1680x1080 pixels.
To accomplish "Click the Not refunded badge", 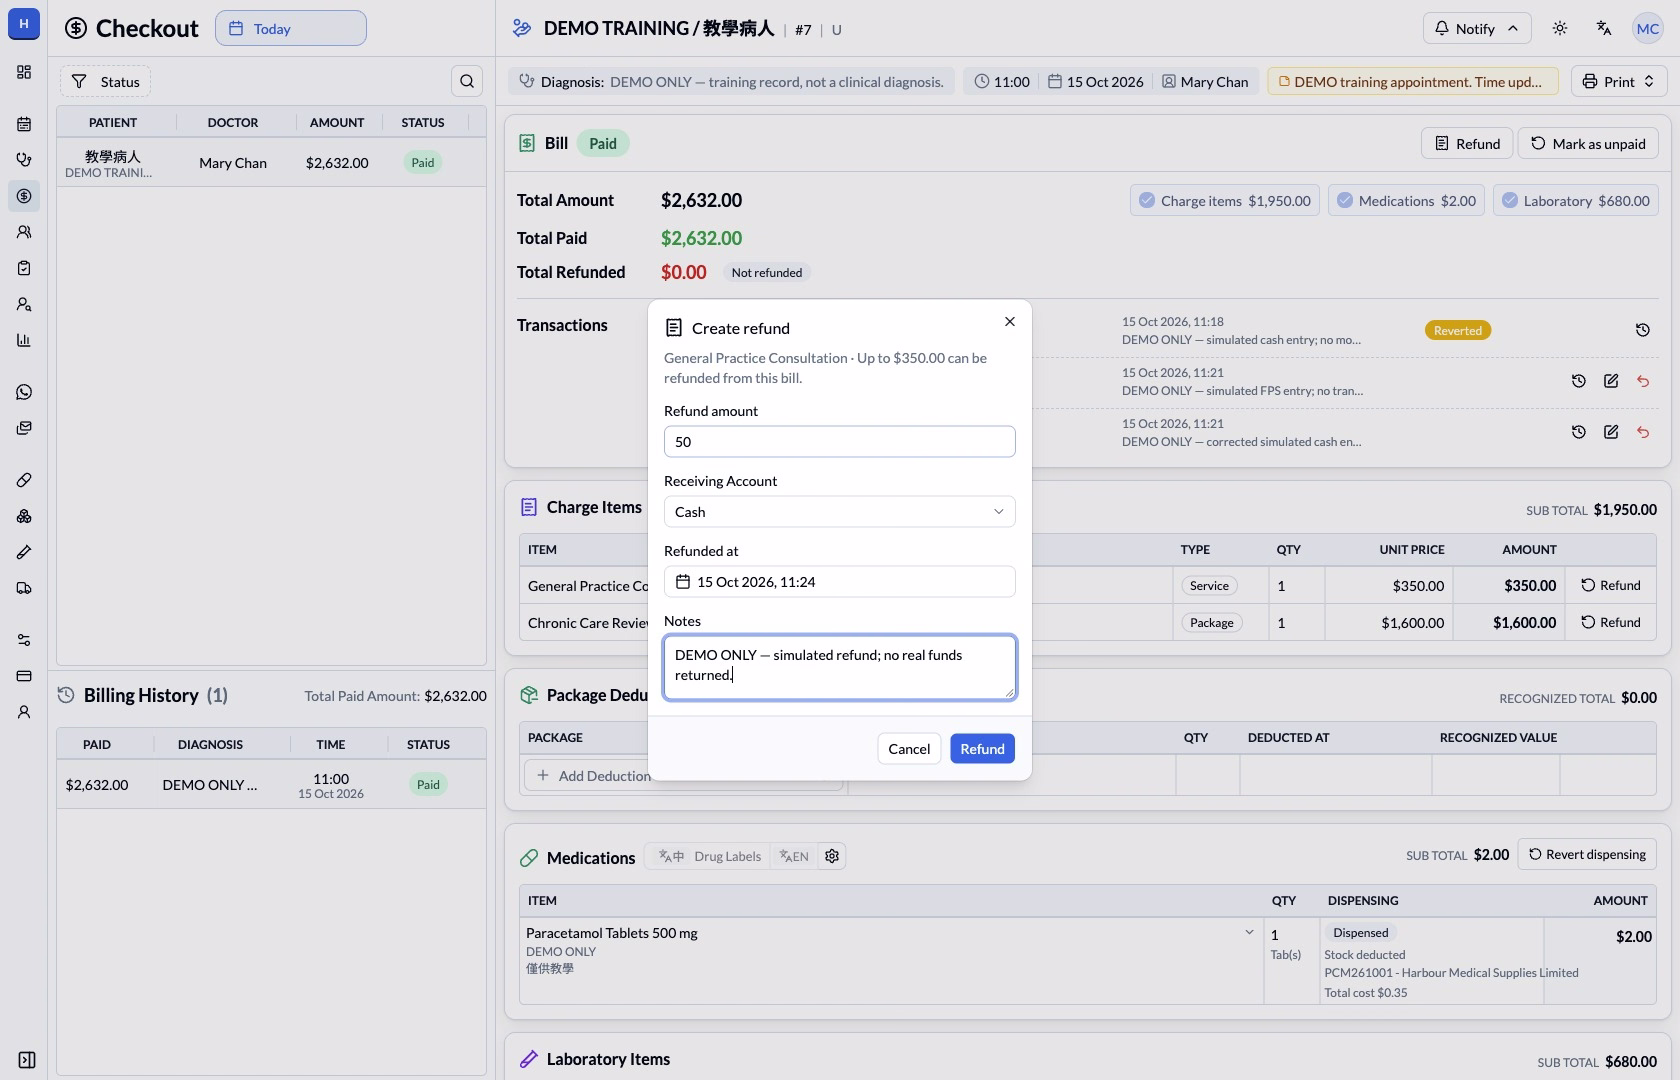I will pyautogui.click(x=766, y=272).
